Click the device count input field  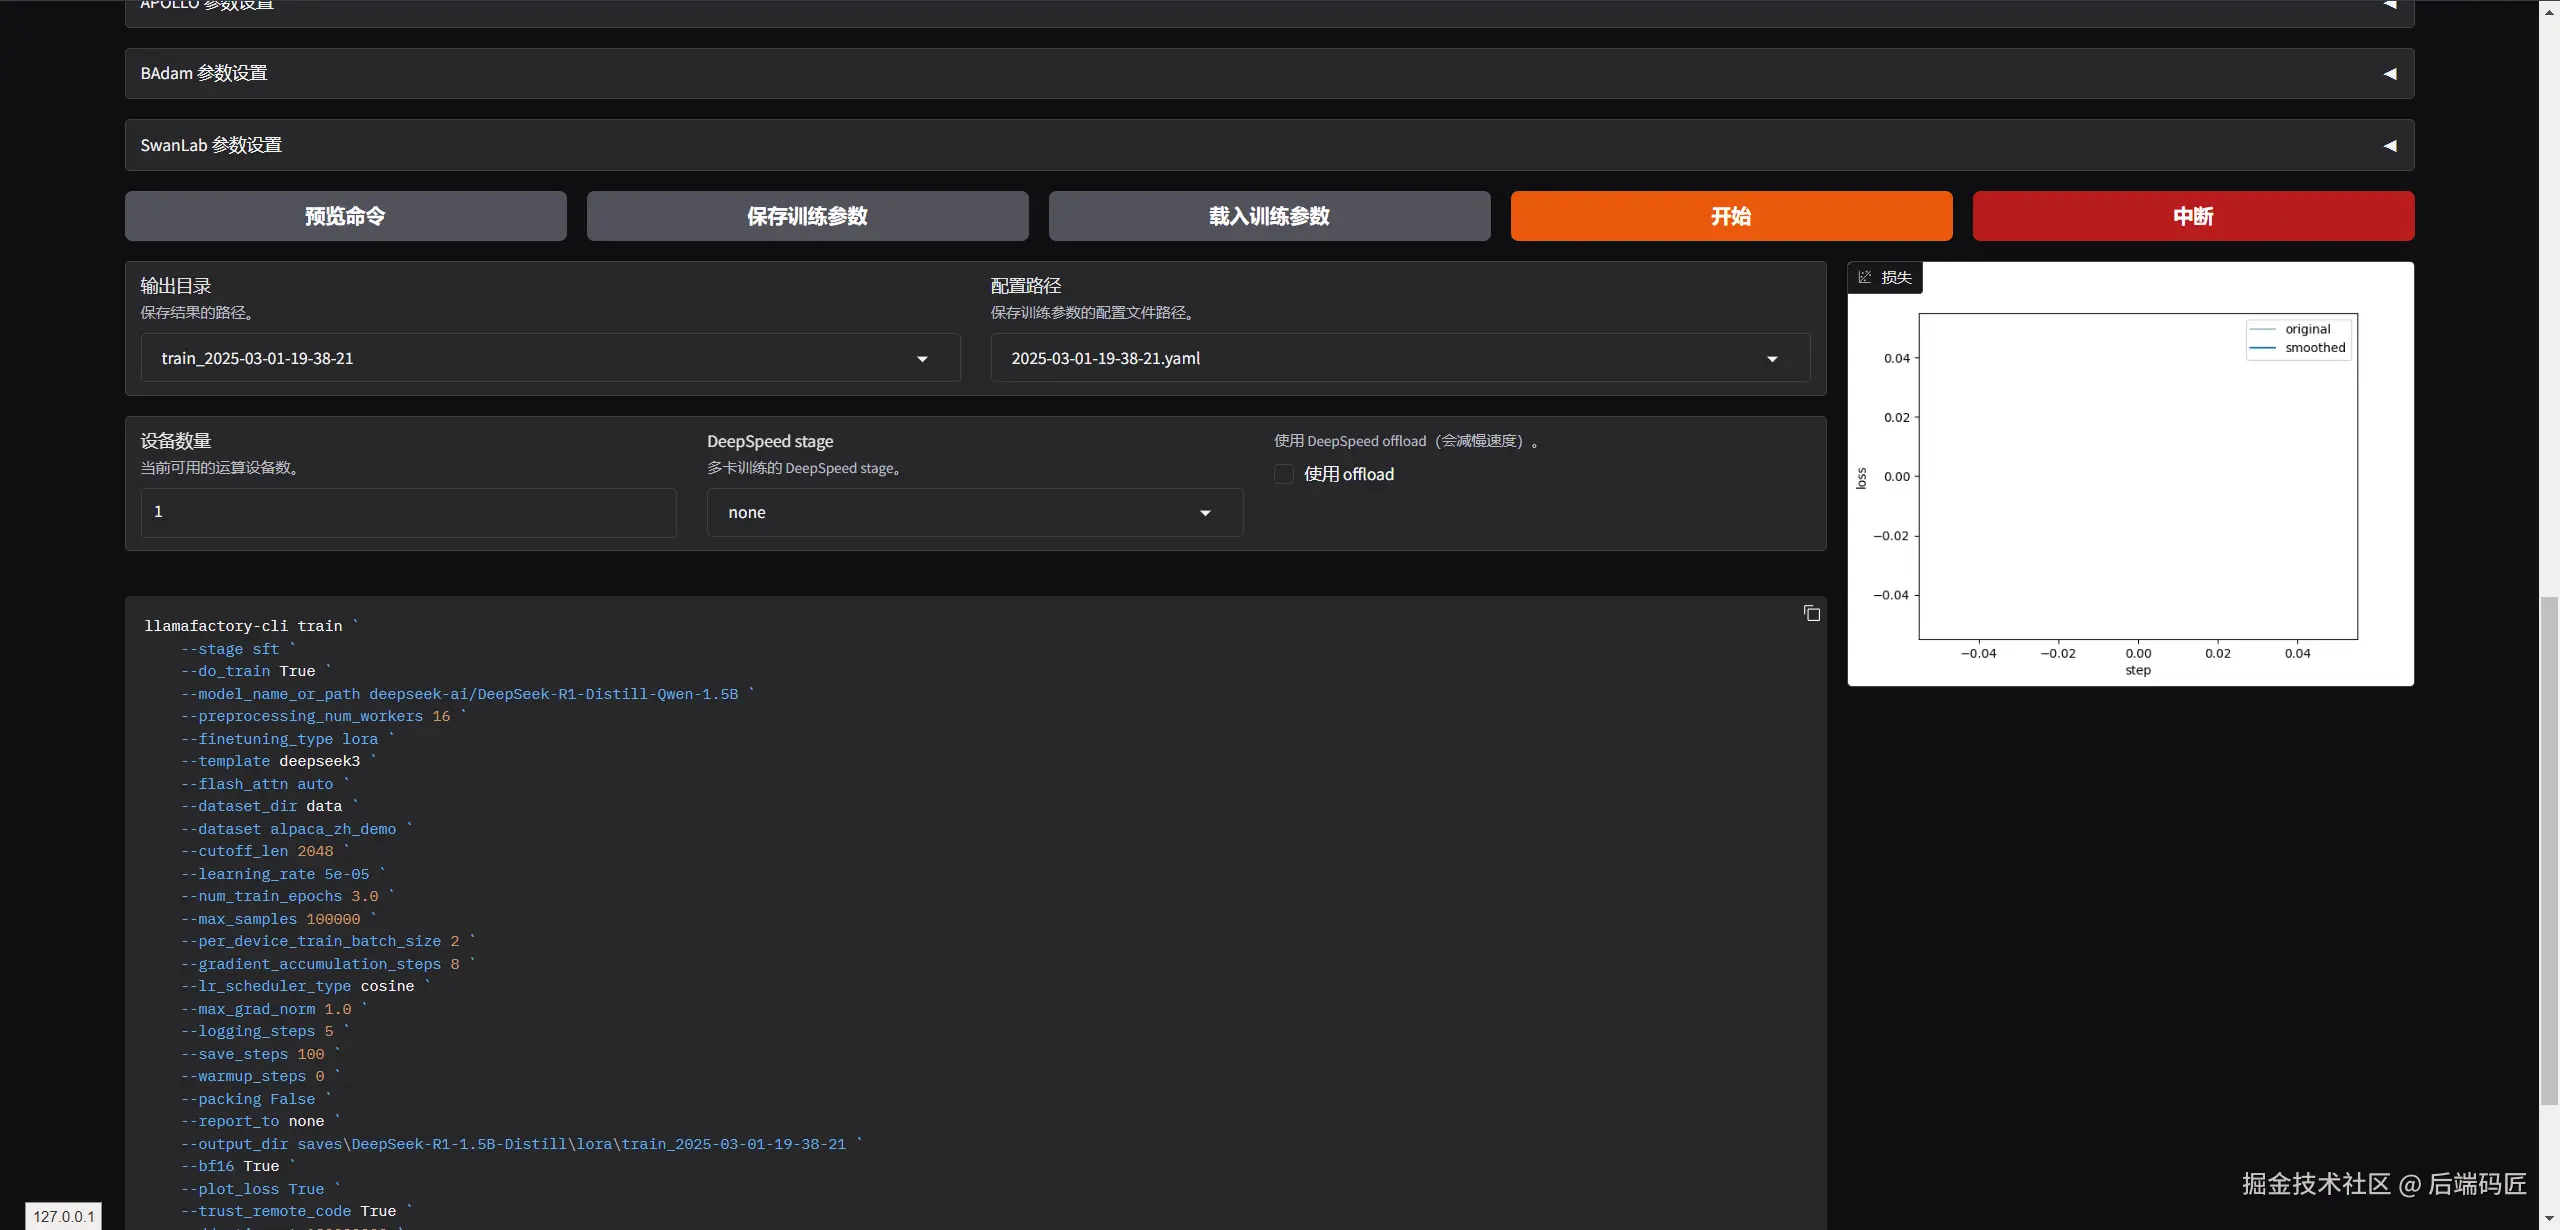[x=408, y=513]
